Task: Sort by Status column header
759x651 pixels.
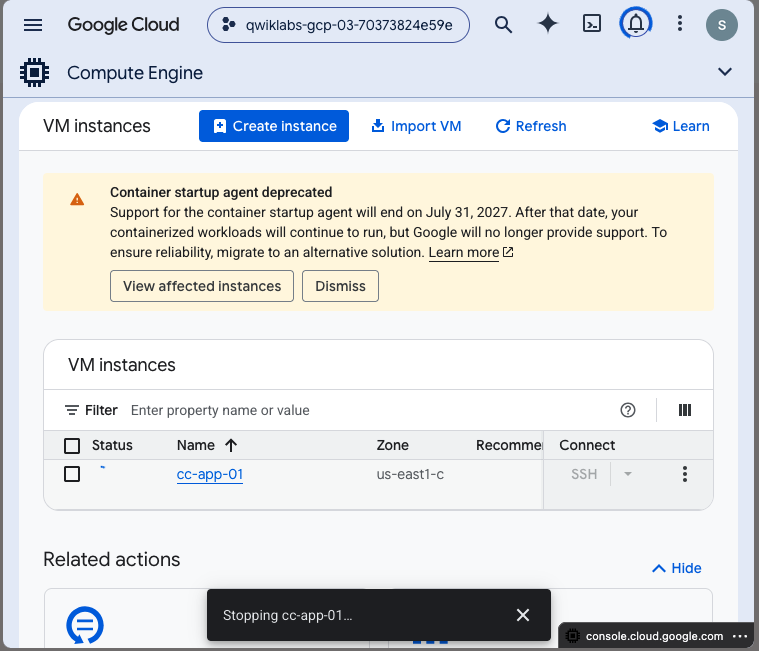Action: 112,445
